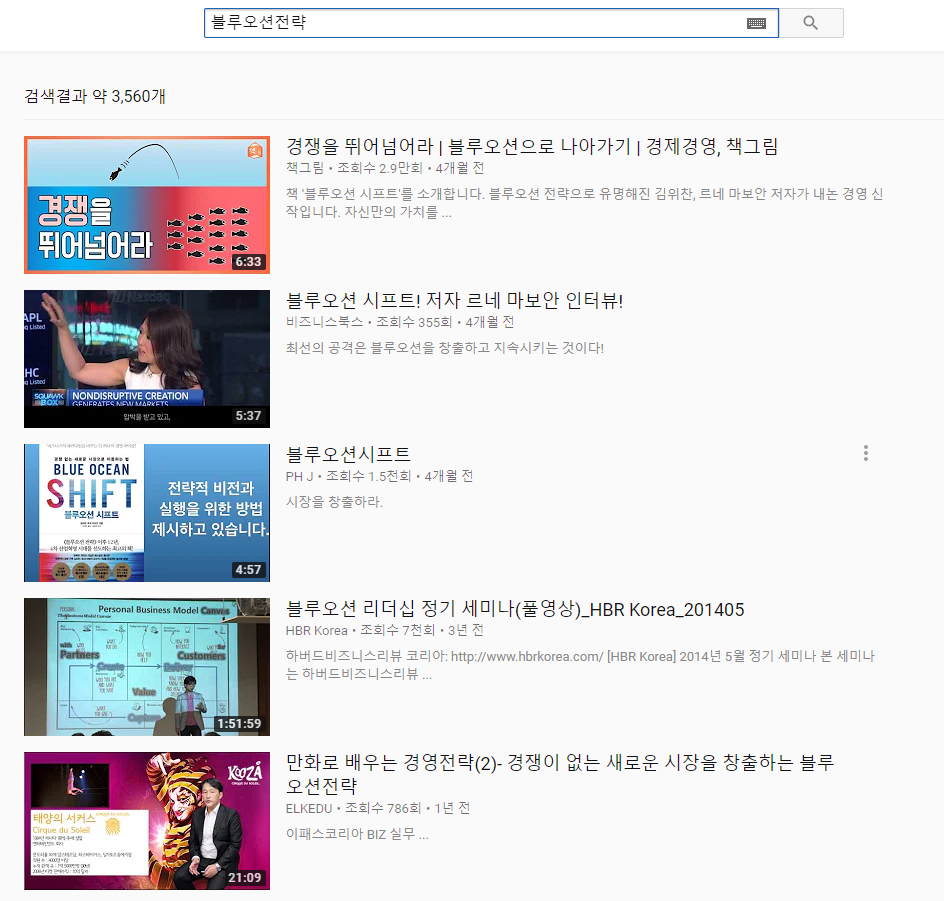This screenshot has height=901, width=944.
Task: Click the magnifying glass search icon
Action: tap(812, 22)
